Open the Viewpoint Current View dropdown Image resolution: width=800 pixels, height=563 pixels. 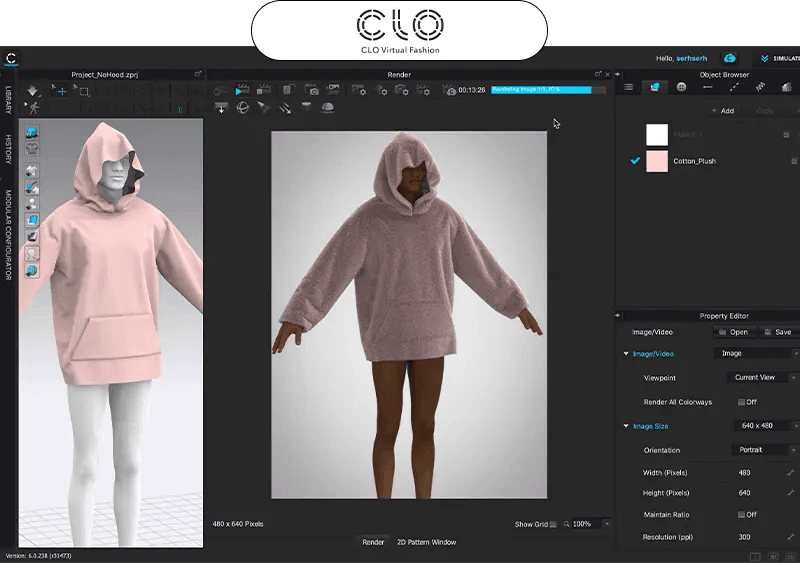pos(761,378)
